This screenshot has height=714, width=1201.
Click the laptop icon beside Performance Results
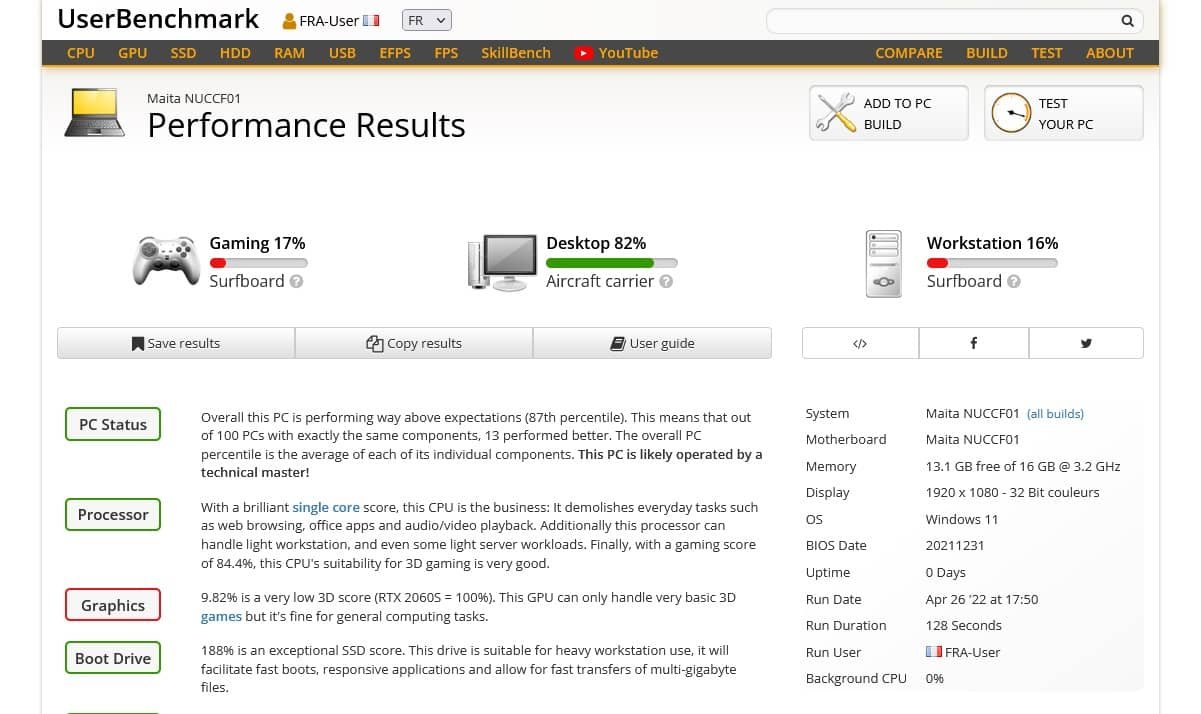point(95,112)
